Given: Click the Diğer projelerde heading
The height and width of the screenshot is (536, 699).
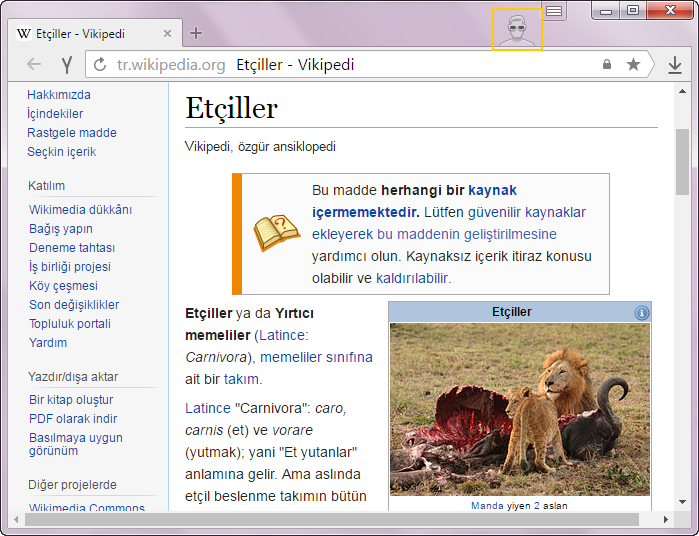Looking at the screenshot, I should coord(72,485).
